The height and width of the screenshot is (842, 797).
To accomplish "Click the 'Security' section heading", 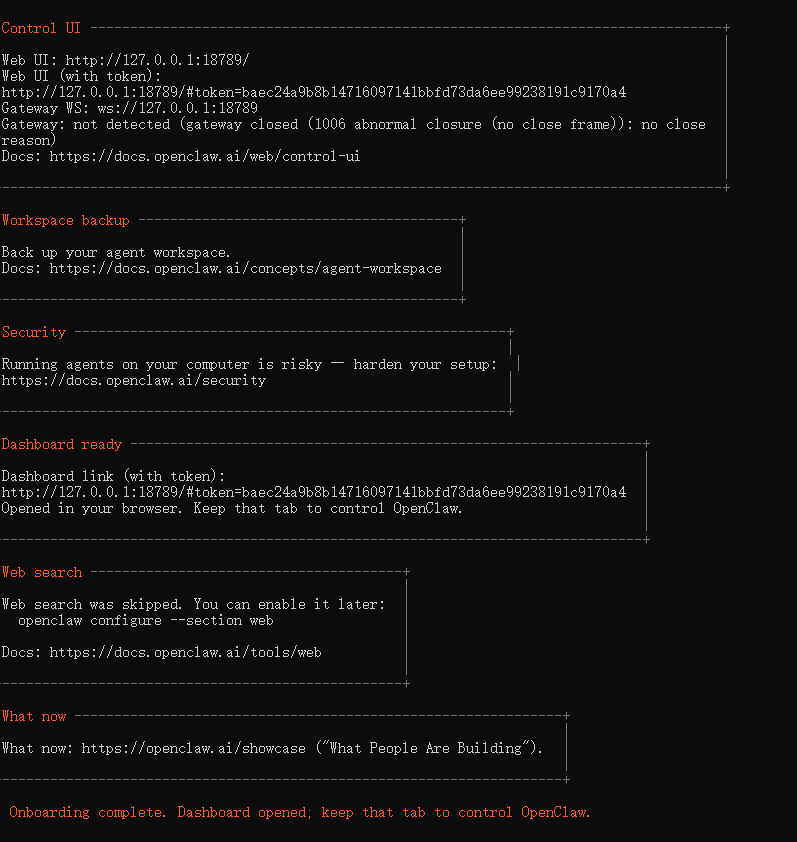I will pyautogui.click(x=34, y=332).
